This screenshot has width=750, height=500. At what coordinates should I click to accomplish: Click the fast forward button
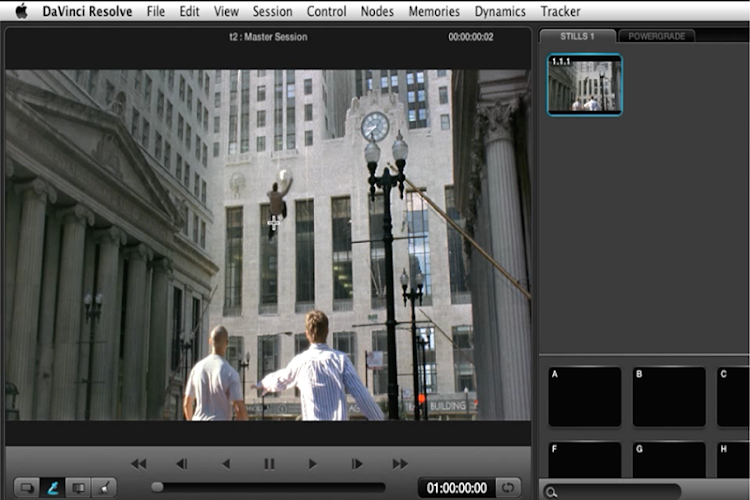coord(400,463)
